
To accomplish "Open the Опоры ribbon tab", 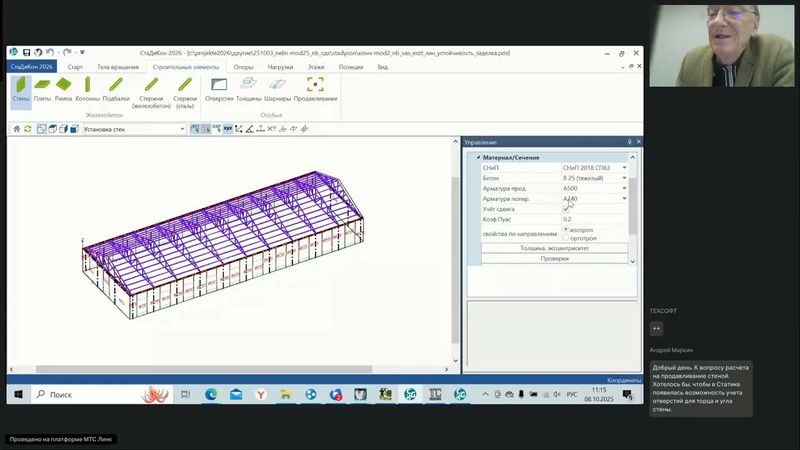I will (x=243, y=67).
